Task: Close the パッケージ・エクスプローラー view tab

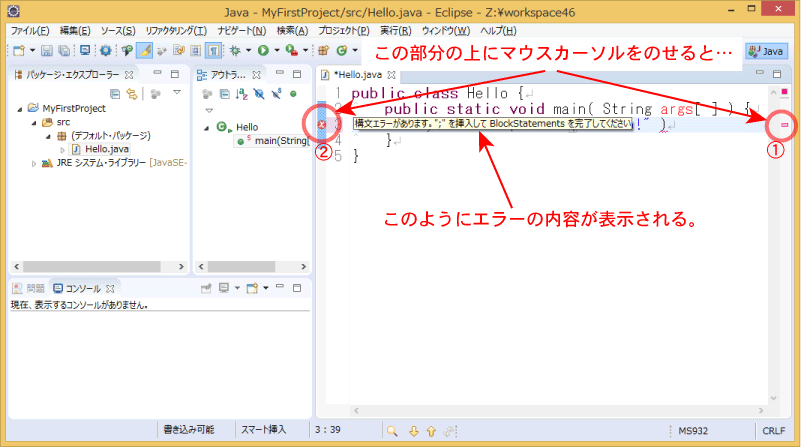Action: click(129, 75)
